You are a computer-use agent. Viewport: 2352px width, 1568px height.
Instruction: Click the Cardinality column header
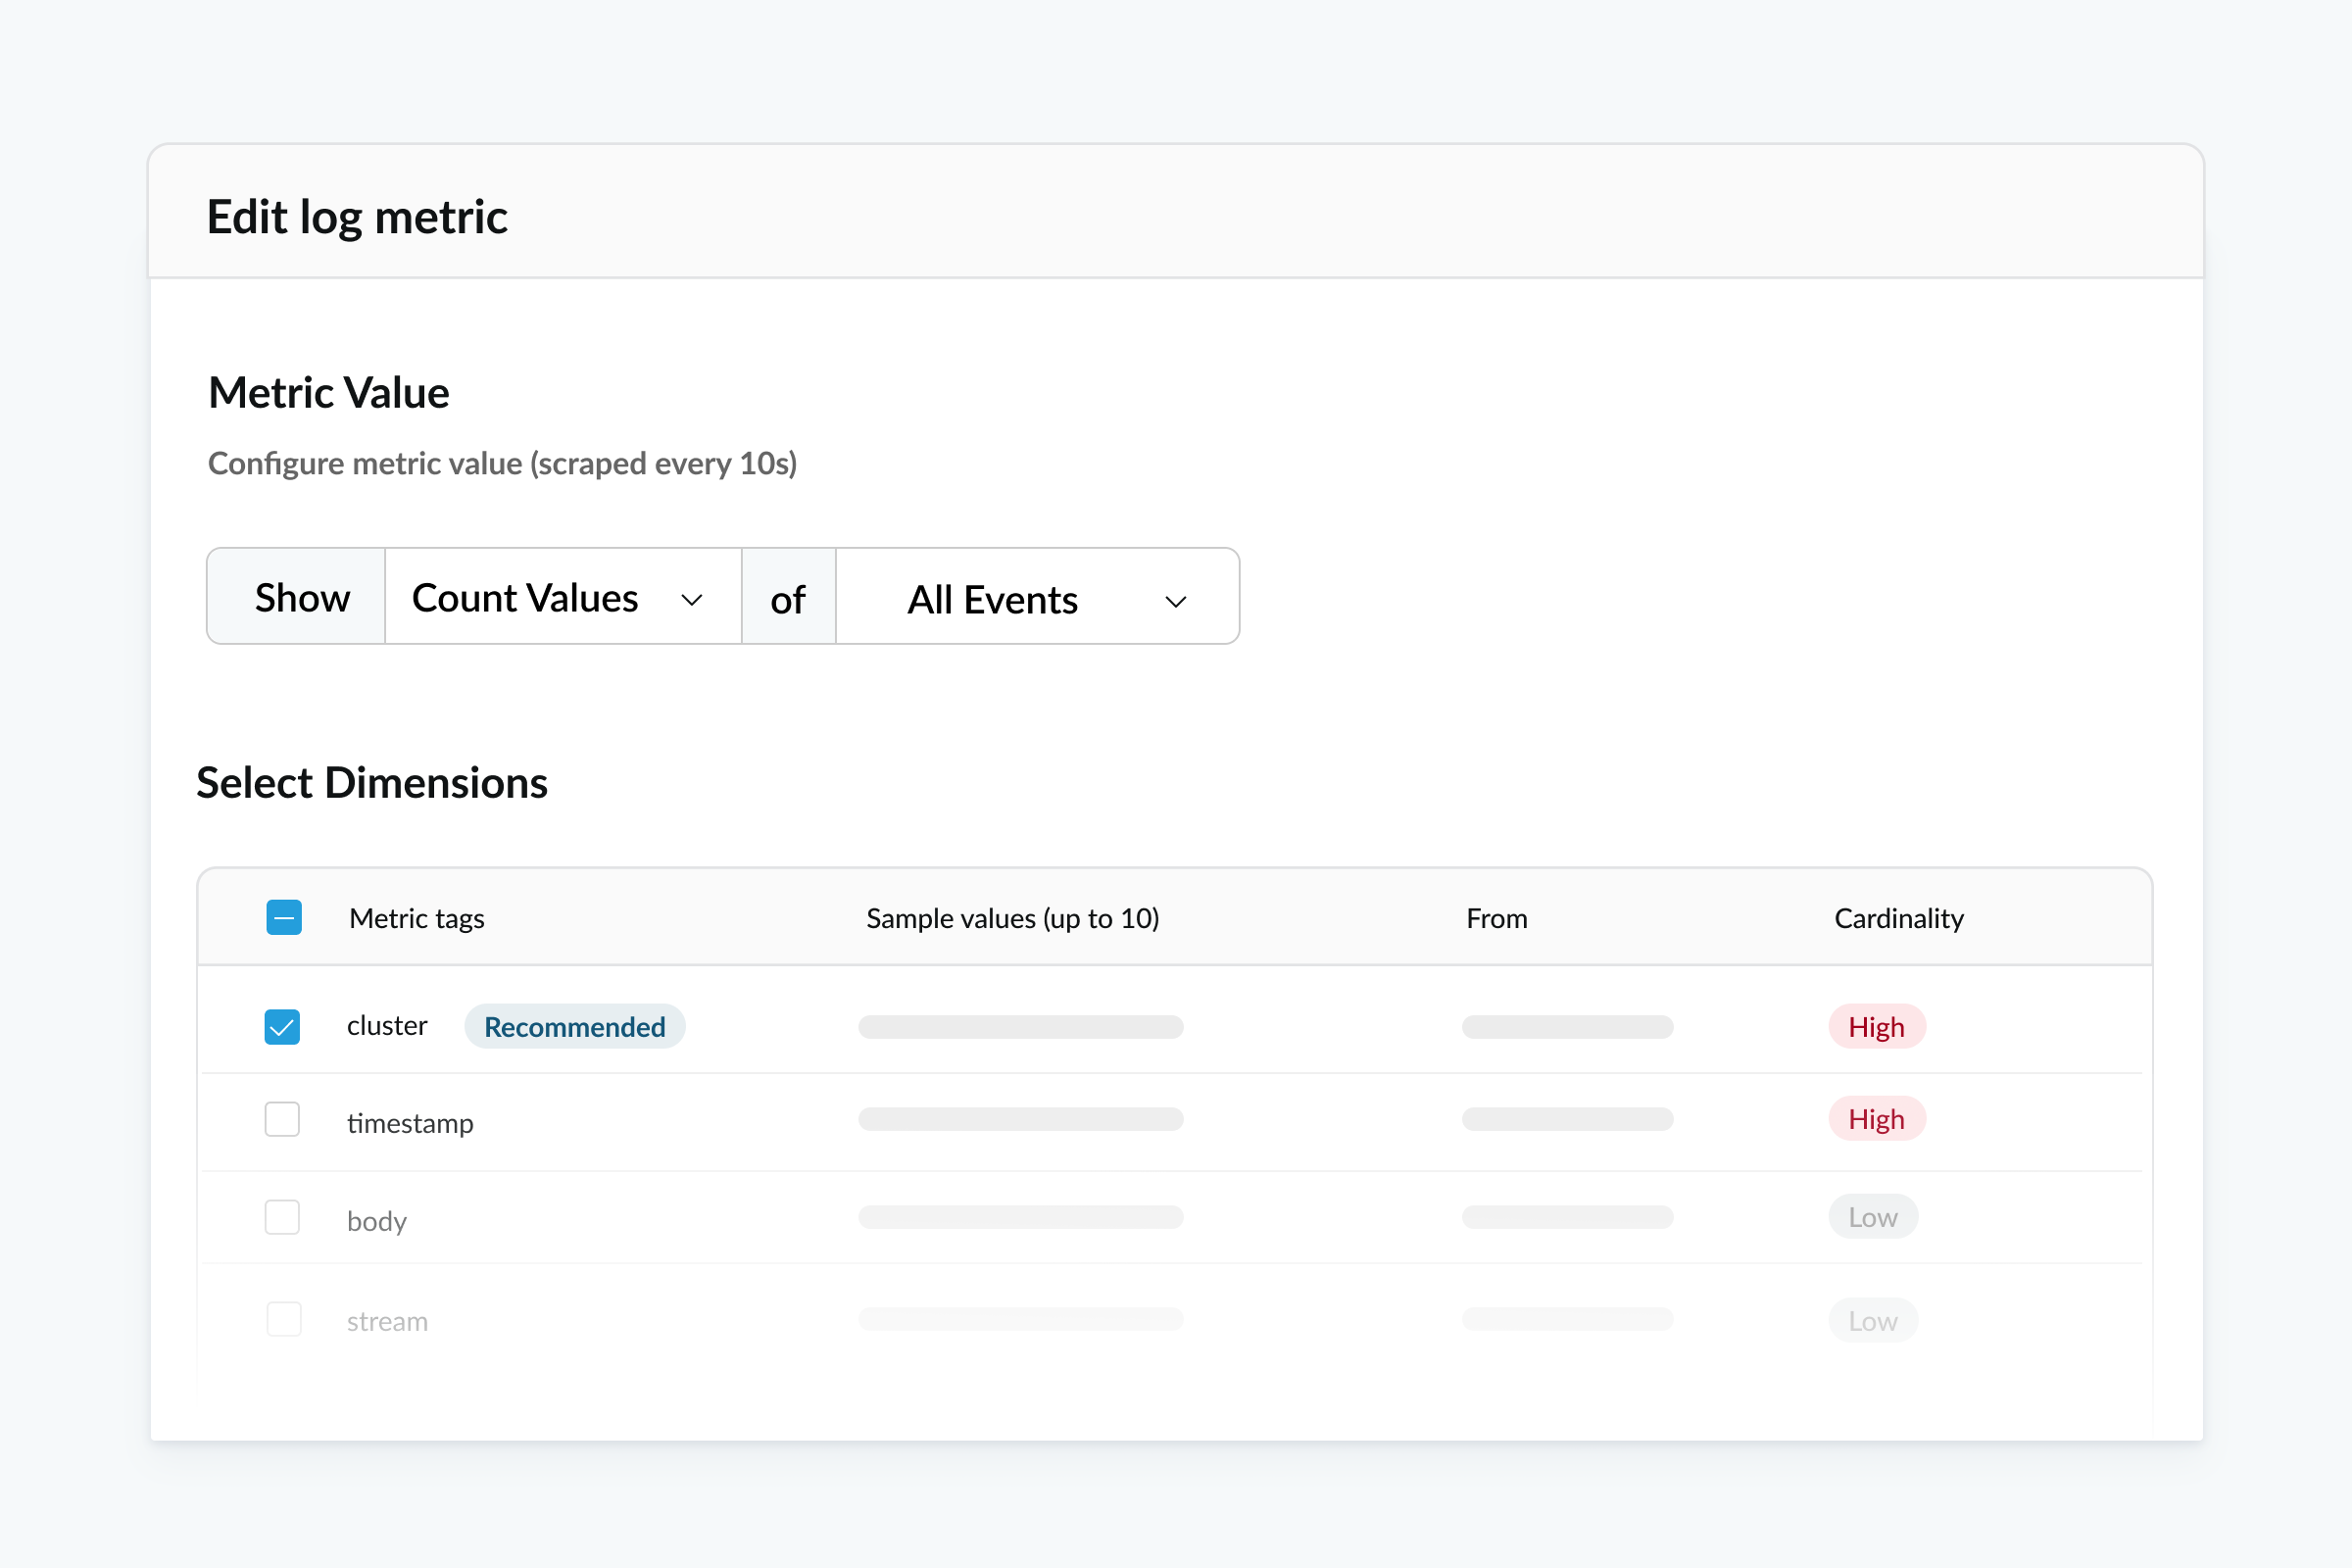(x=1899, y=918)
